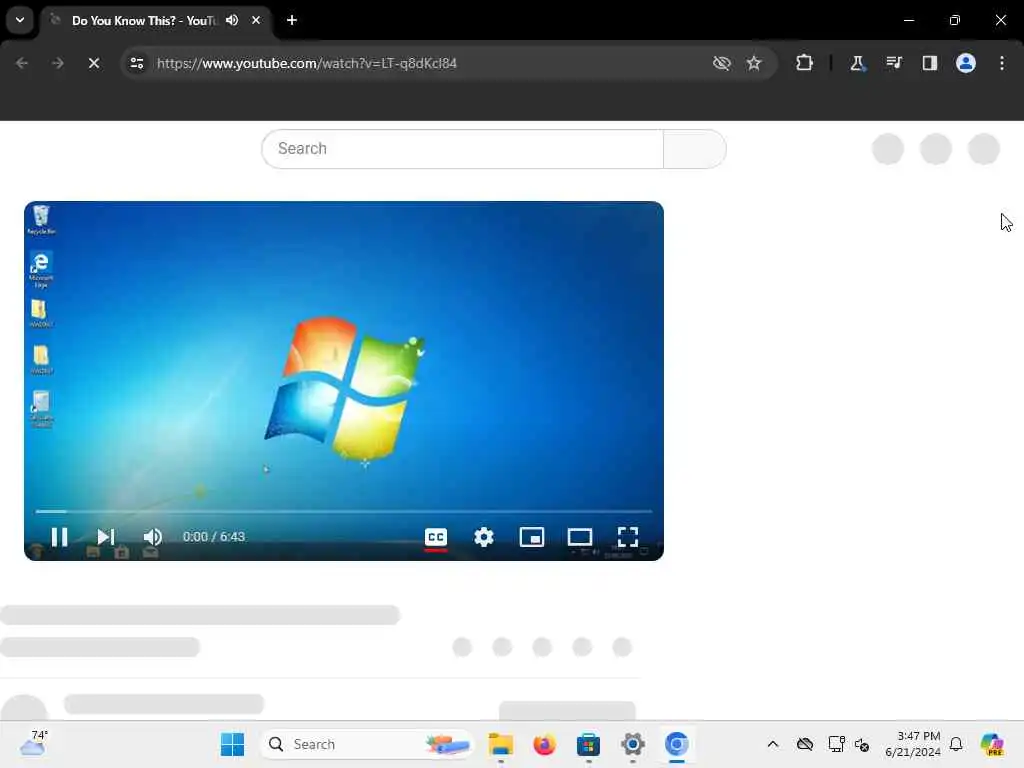Open Copilot preview from the taskbar
Image resolution: width=1024 pixels, height=768 pixels.
click(992, 744)
